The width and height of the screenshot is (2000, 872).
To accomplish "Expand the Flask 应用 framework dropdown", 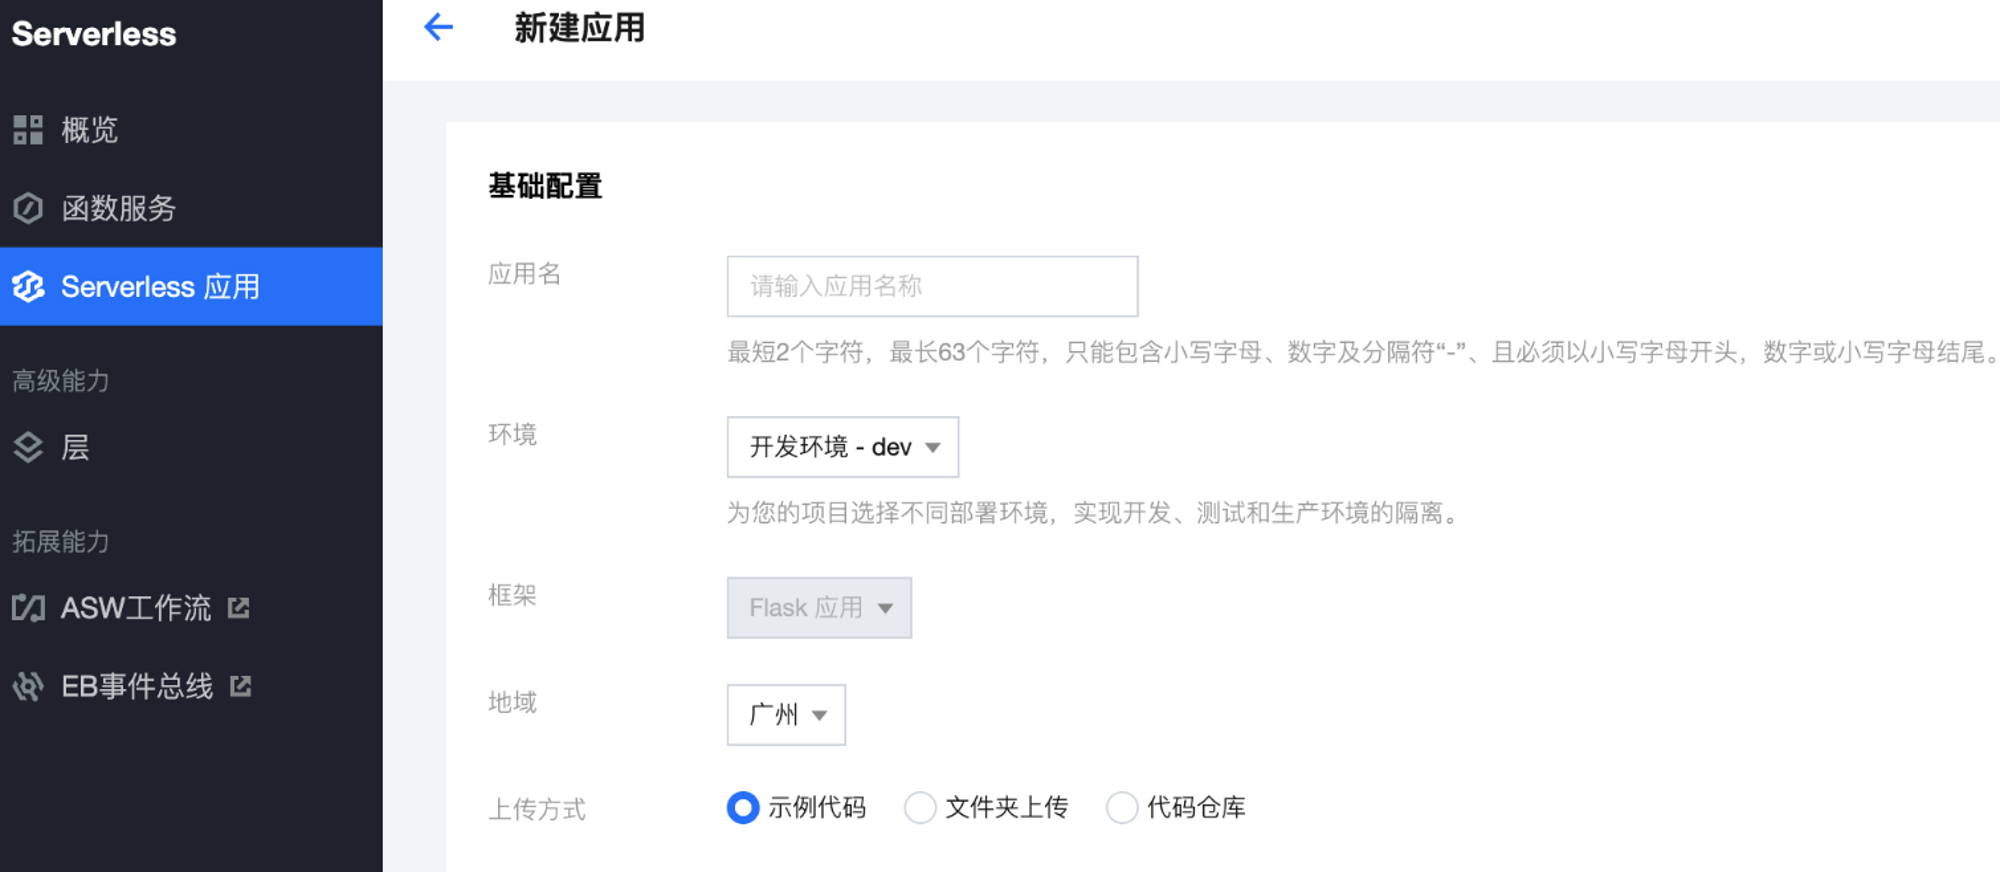I will coord(819,608).
